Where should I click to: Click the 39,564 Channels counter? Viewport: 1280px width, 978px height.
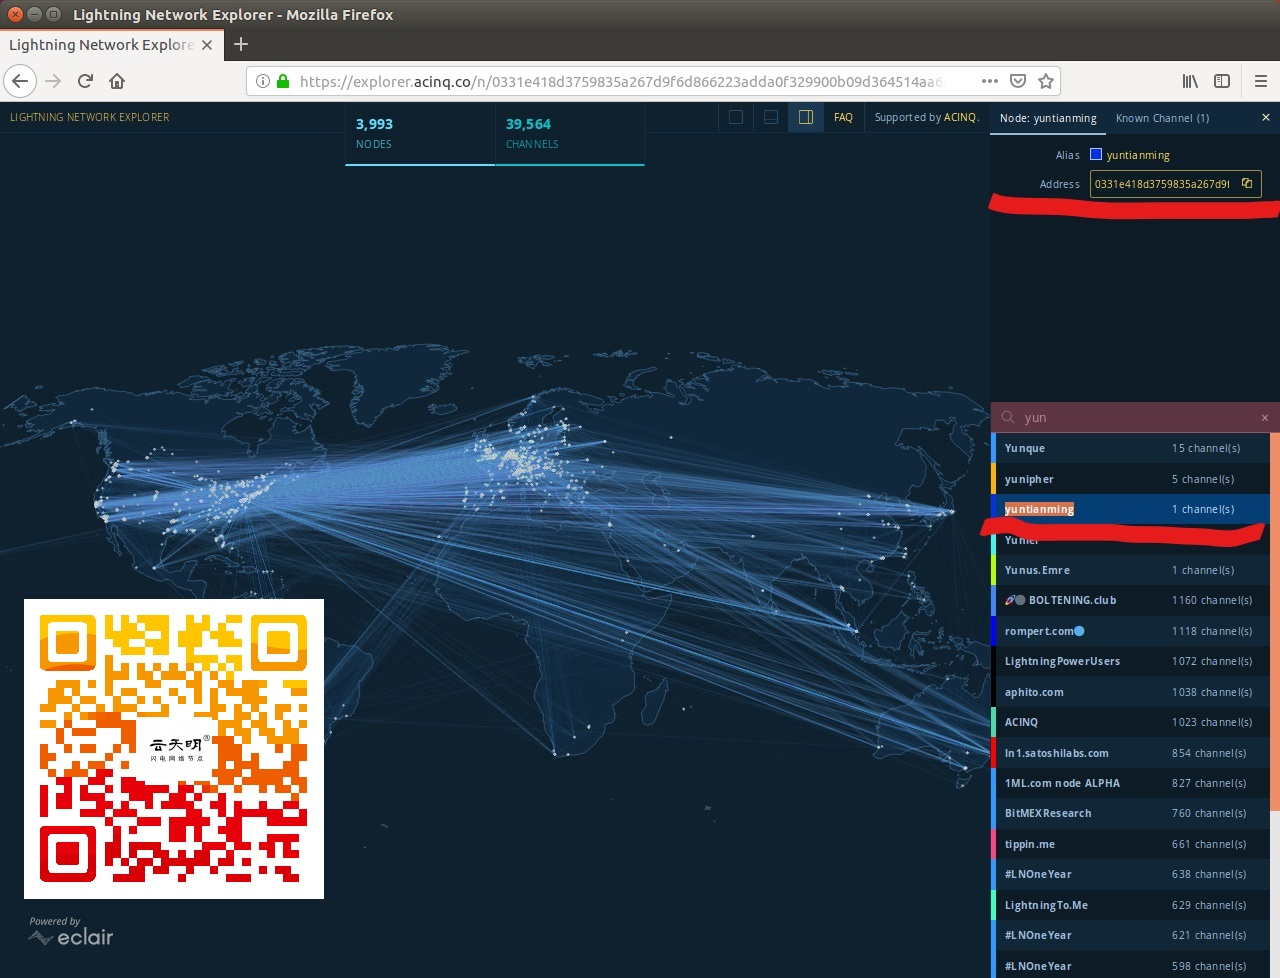570,134
